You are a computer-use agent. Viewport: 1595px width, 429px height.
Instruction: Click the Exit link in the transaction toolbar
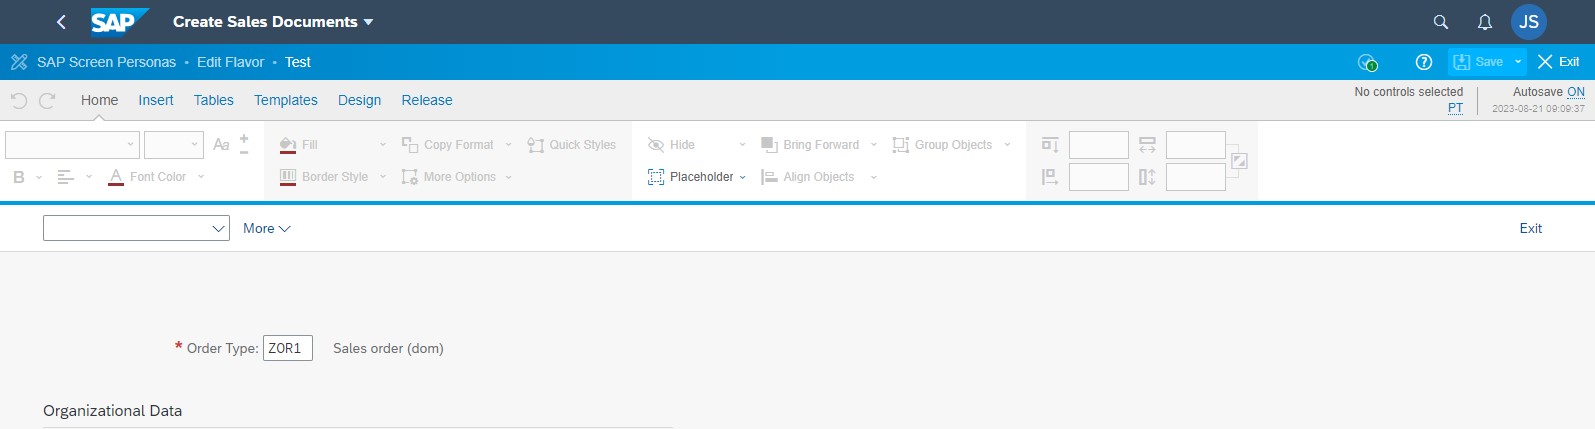pyautogui.click(x=1530, y=228)
